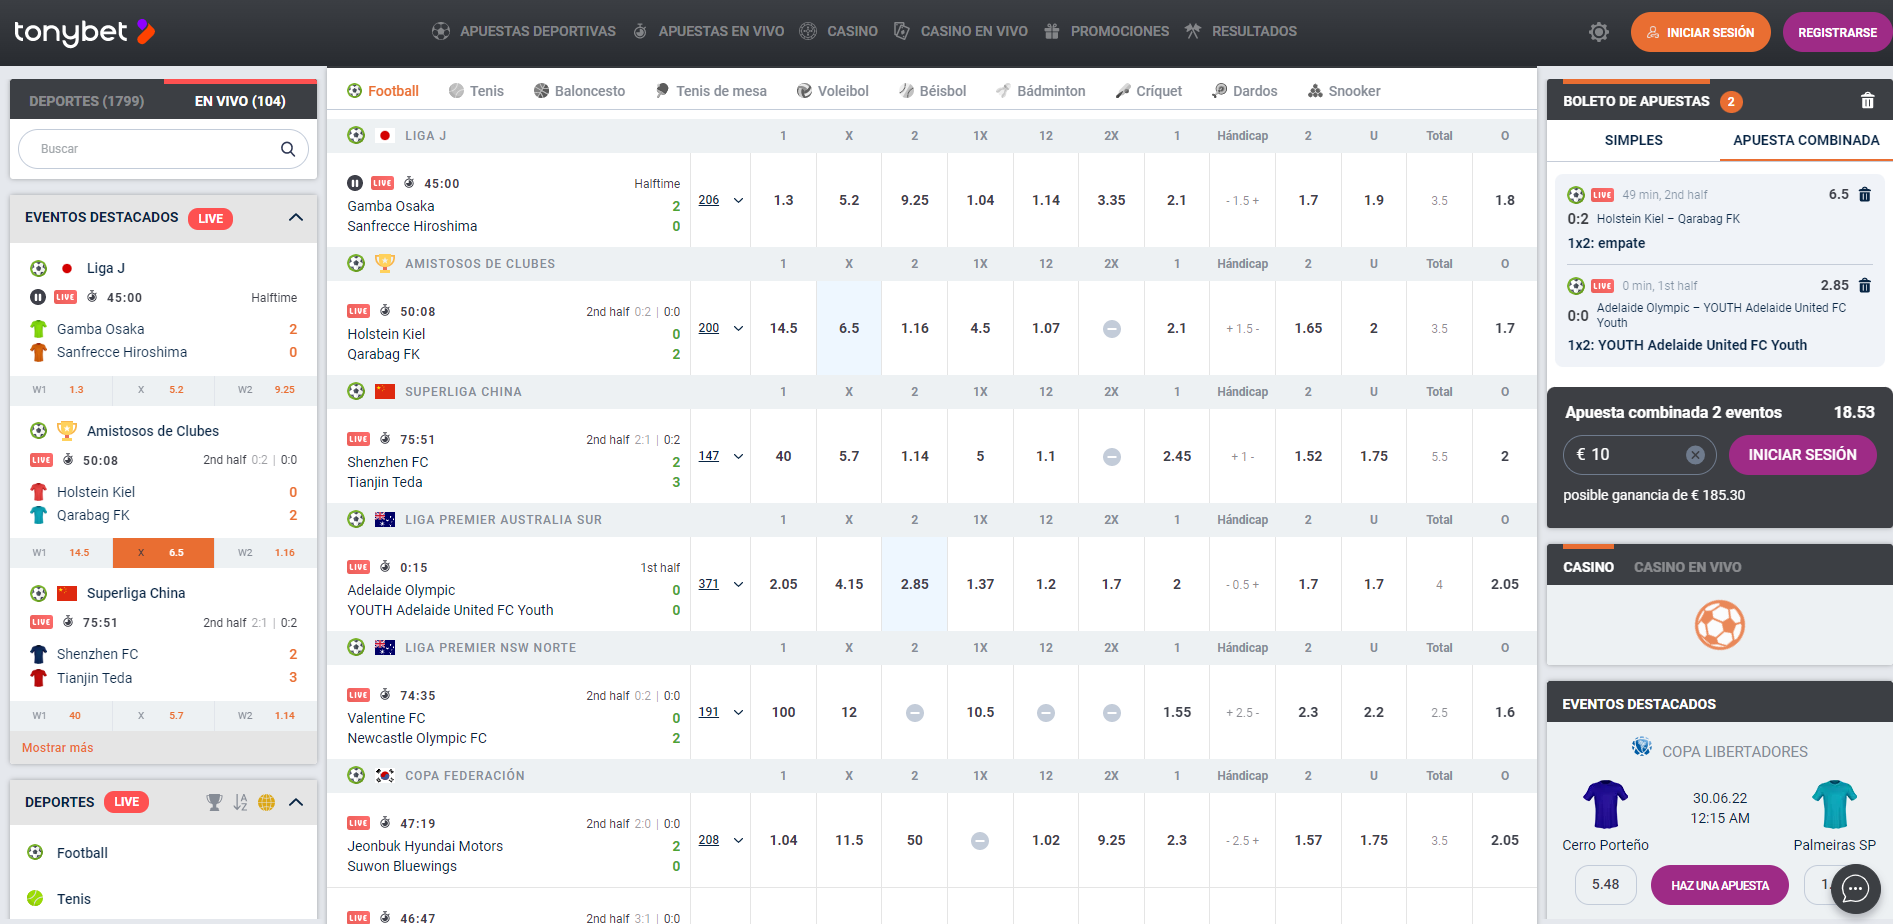Click the casino soccer ball loading icon
This screenshot has width=1893, height=924.
(x=1720, y=625)
